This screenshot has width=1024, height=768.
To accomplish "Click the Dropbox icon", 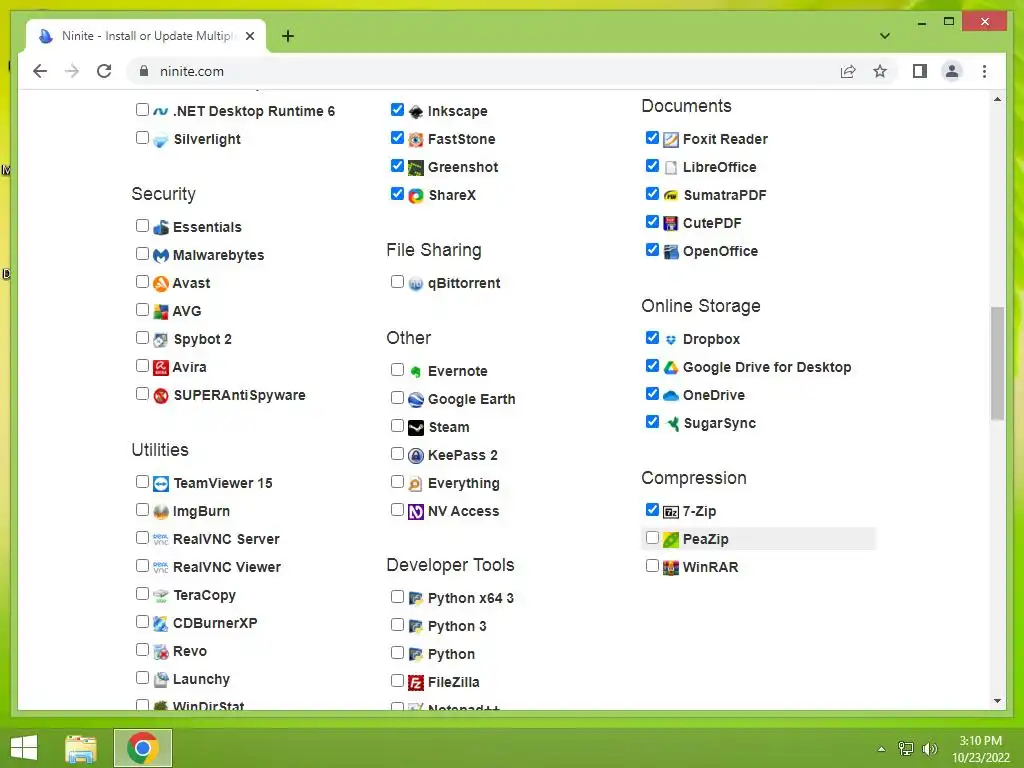I will (671, 340).
